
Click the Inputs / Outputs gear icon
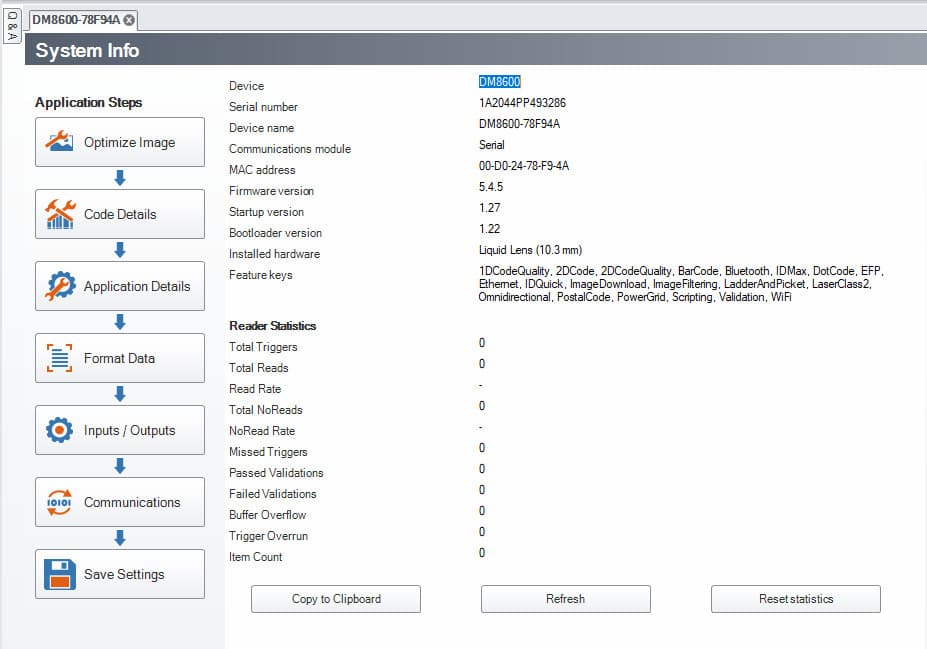pos(60,430)
